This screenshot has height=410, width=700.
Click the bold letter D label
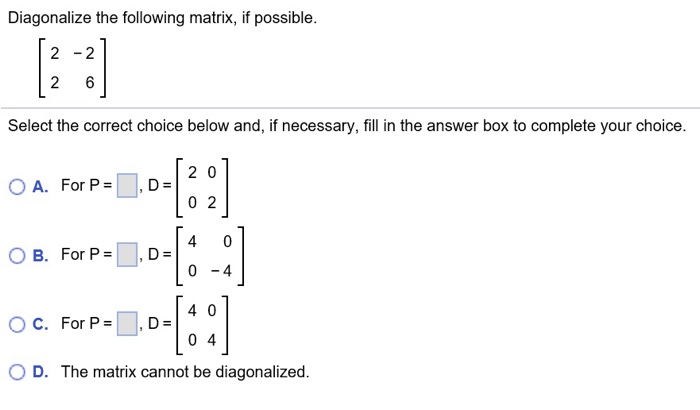[40, 372]
